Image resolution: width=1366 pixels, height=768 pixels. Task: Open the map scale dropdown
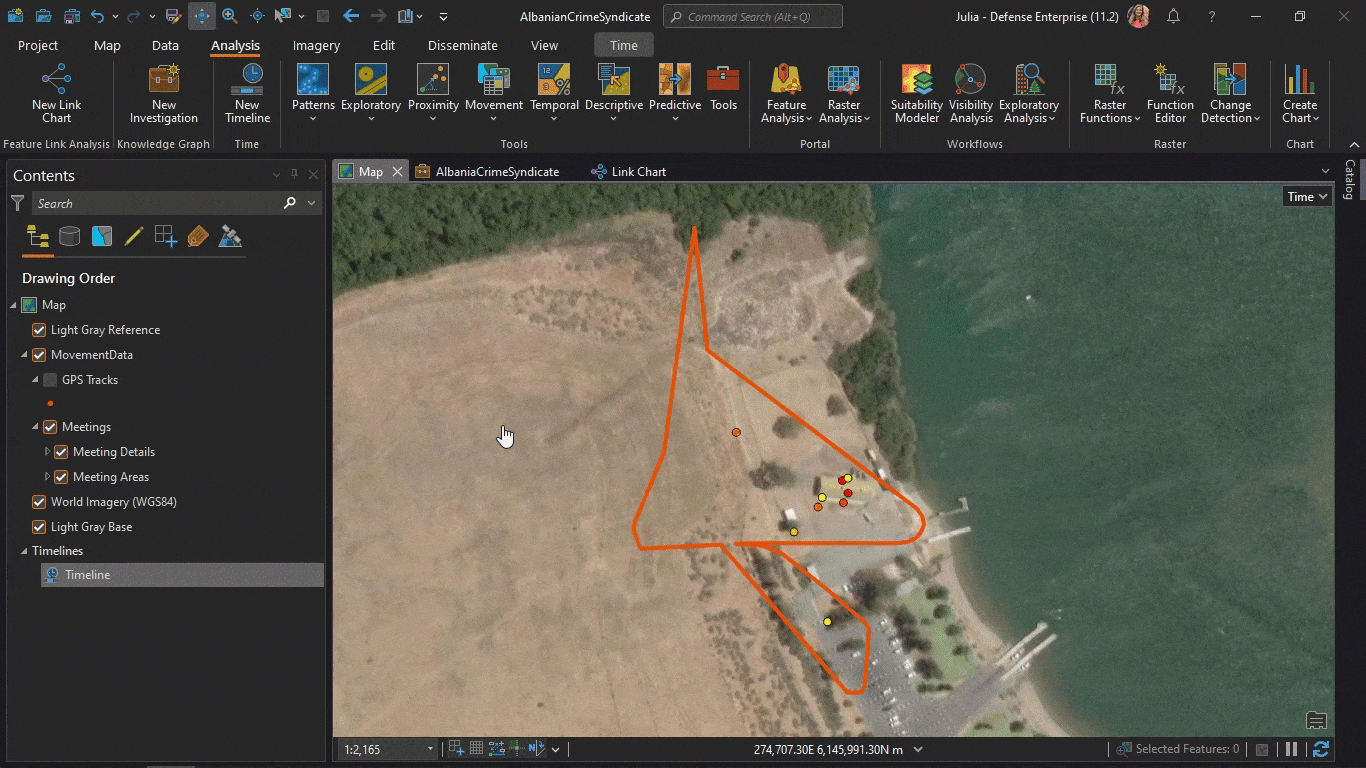pyautogui.click(x=430, y=749)
